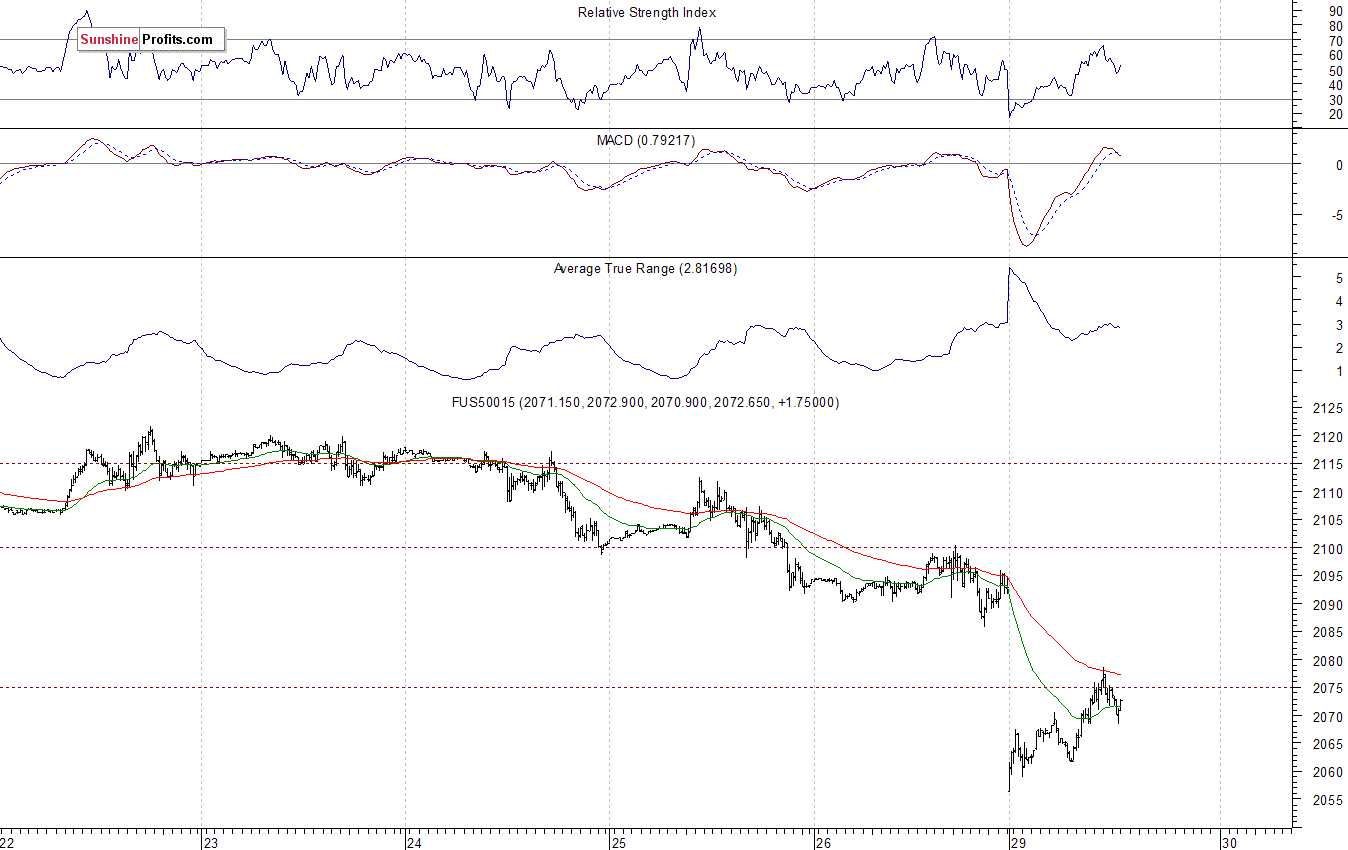This screenshot has height=850, width=1348.
Task: Click the 2065 price axis label
Action: point(1327,745)
